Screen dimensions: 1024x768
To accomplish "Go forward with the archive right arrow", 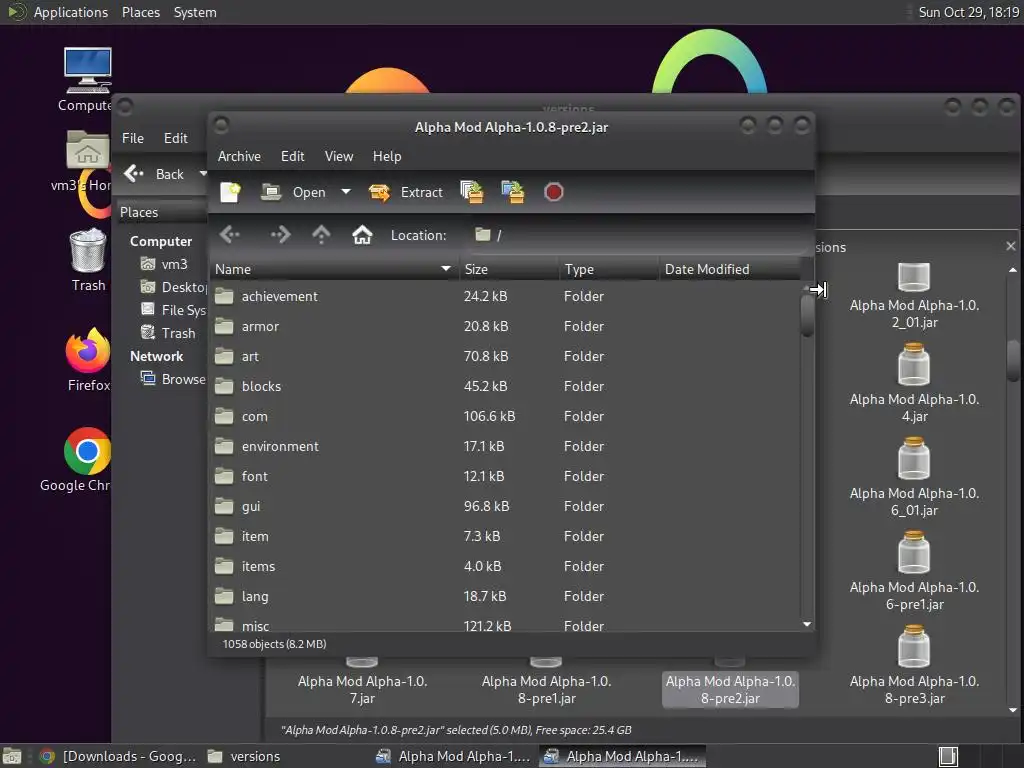I will [280, 234].
